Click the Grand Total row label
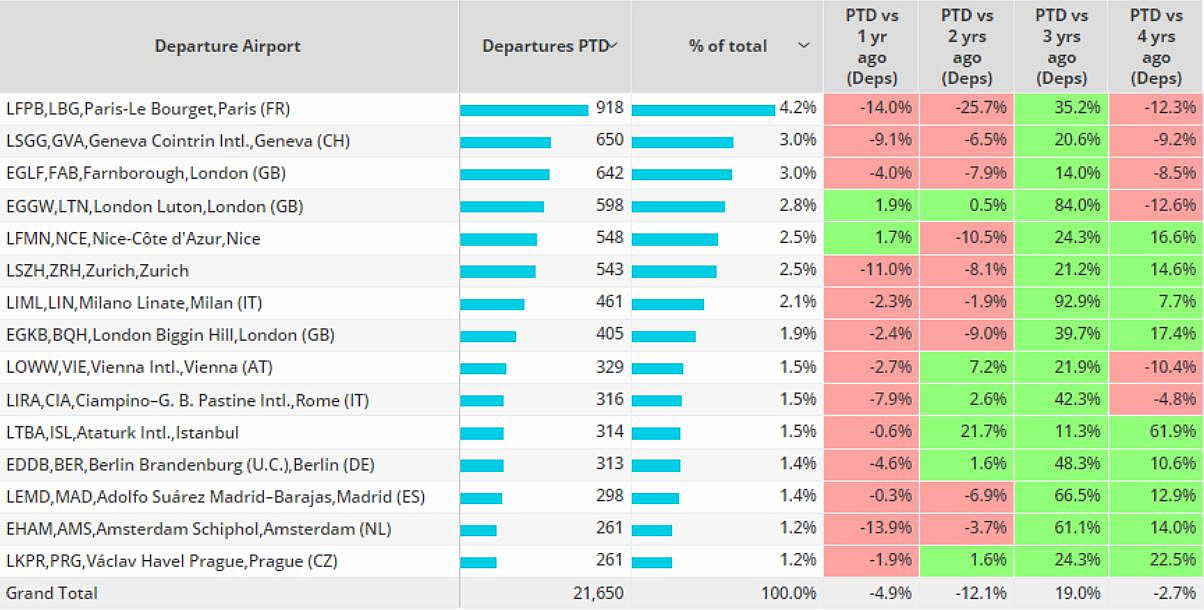Screen dimensions: 1204x610 pyautogui.click(x=52, y=593)
